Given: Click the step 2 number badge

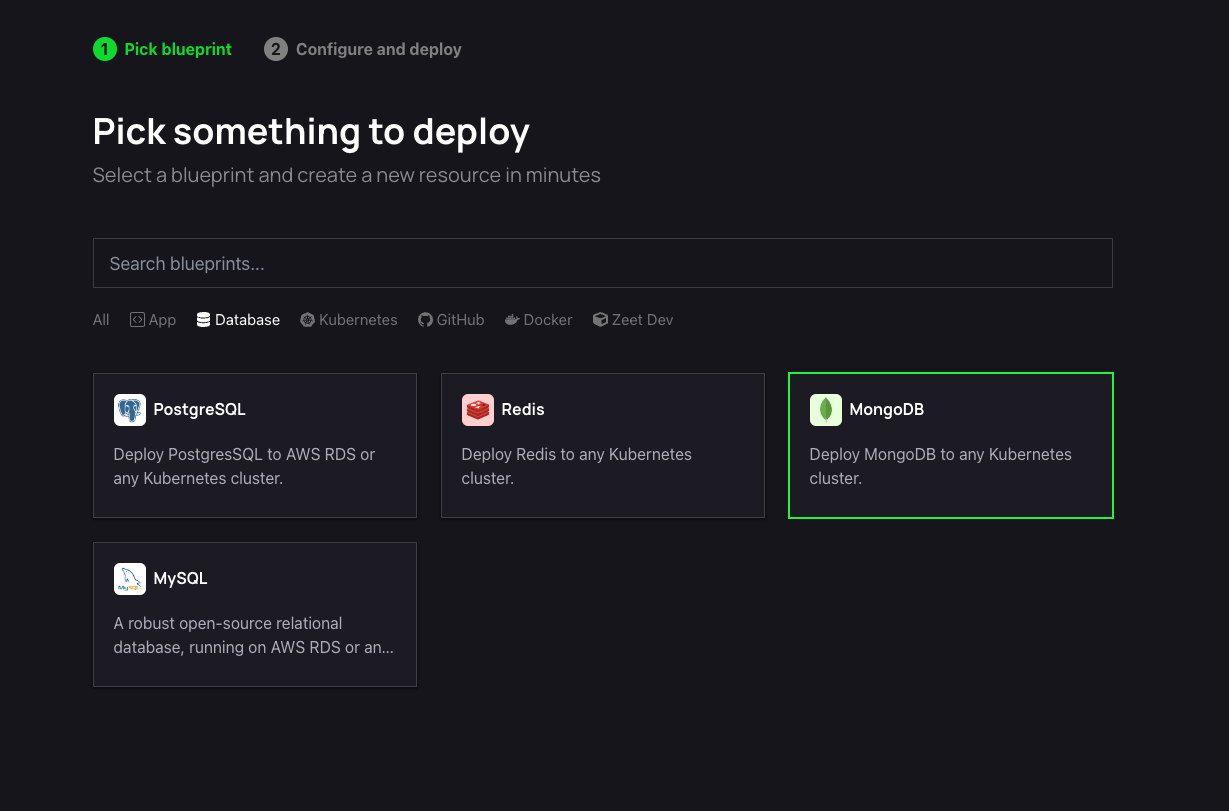Looking at the screenshot, I should click(276, 49).
